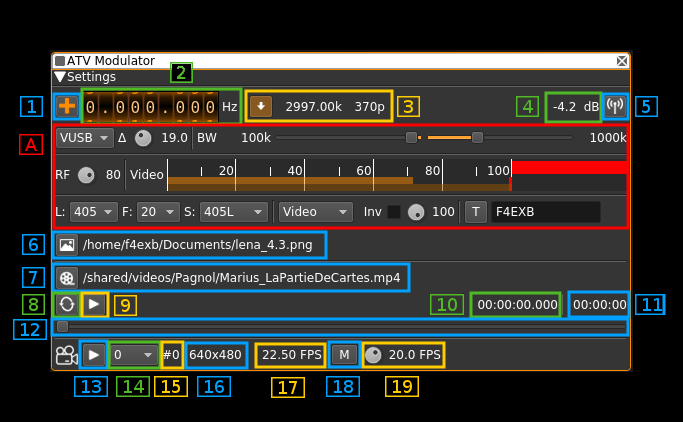Enable the Inv video inversion checkbox
The image size is (683, 422).
pos(394,212)
